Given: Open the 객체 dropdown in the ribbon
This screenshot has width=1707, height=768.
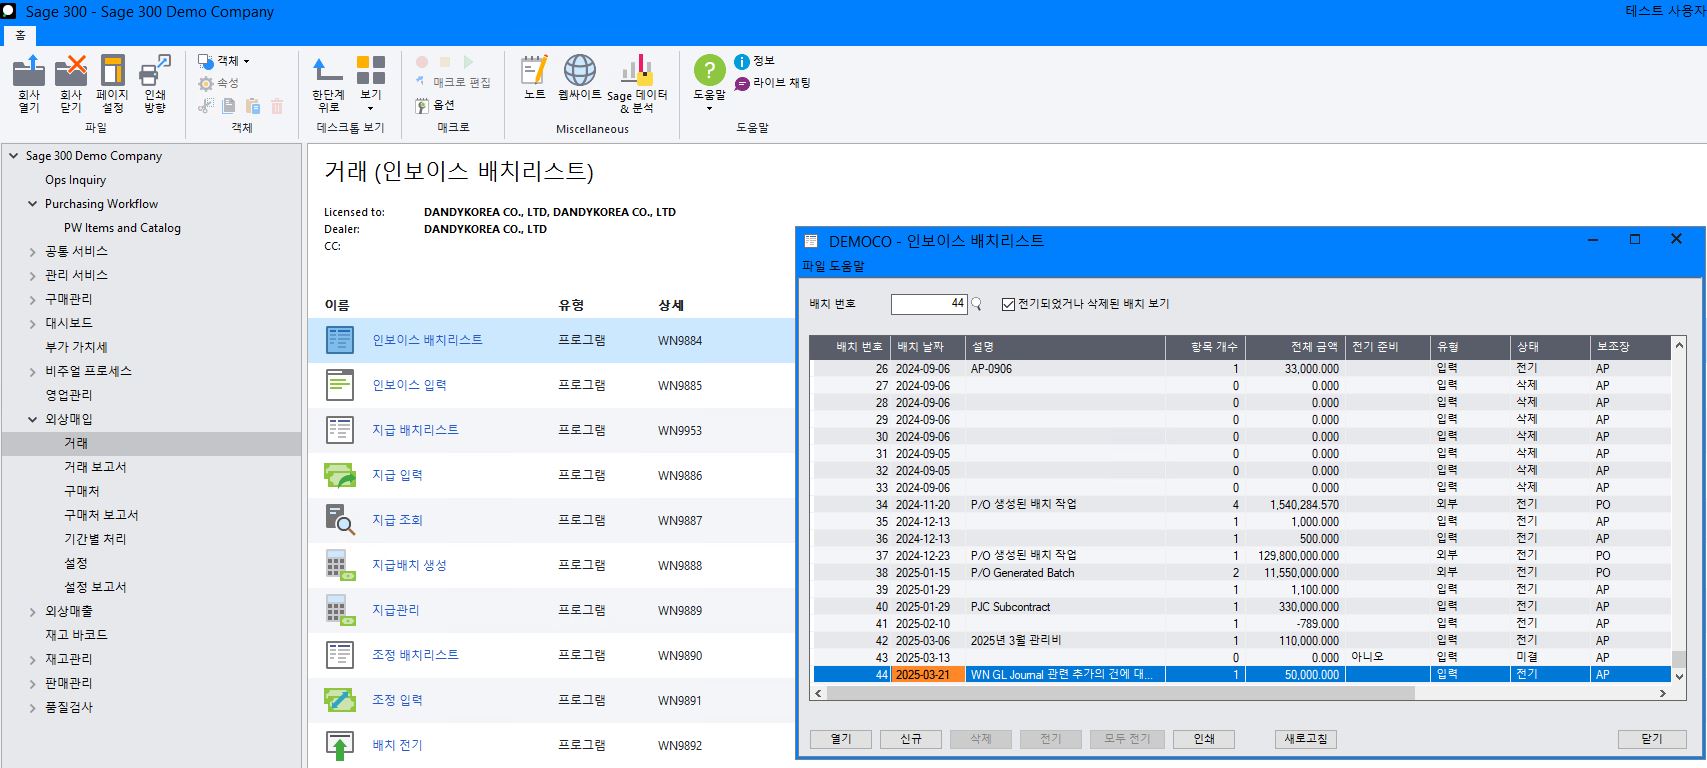Looking at the screenshot, I should [224, 61].
